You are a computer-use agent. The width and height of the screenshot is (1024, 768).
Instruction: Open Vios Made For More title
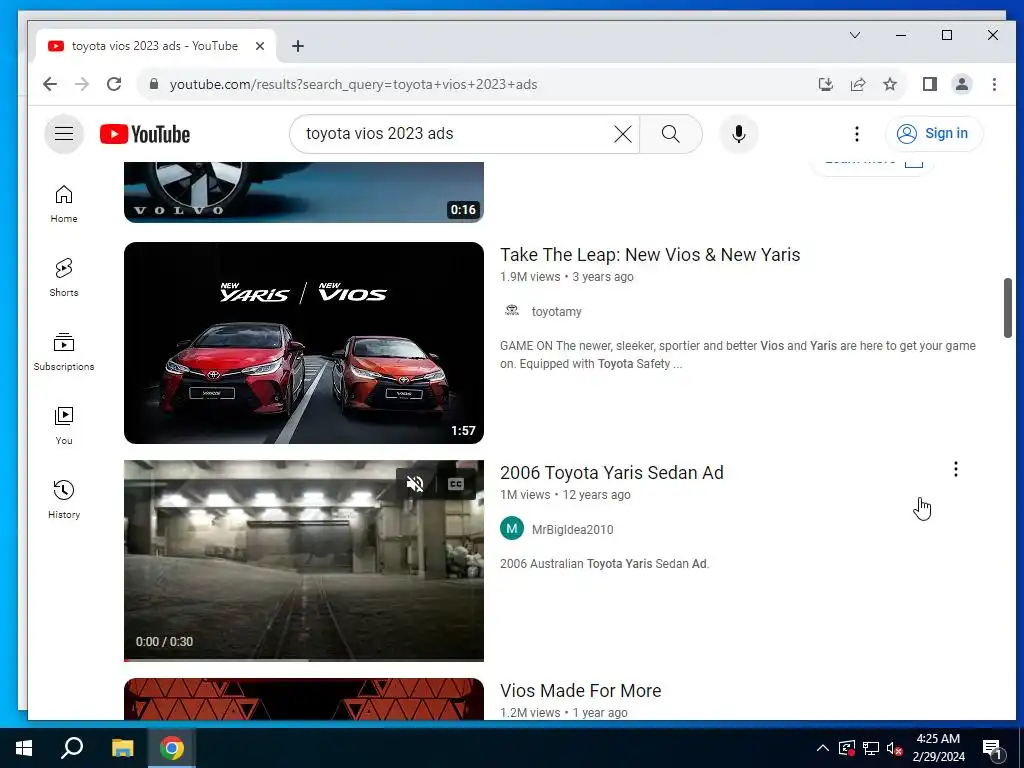click(581, 691)
